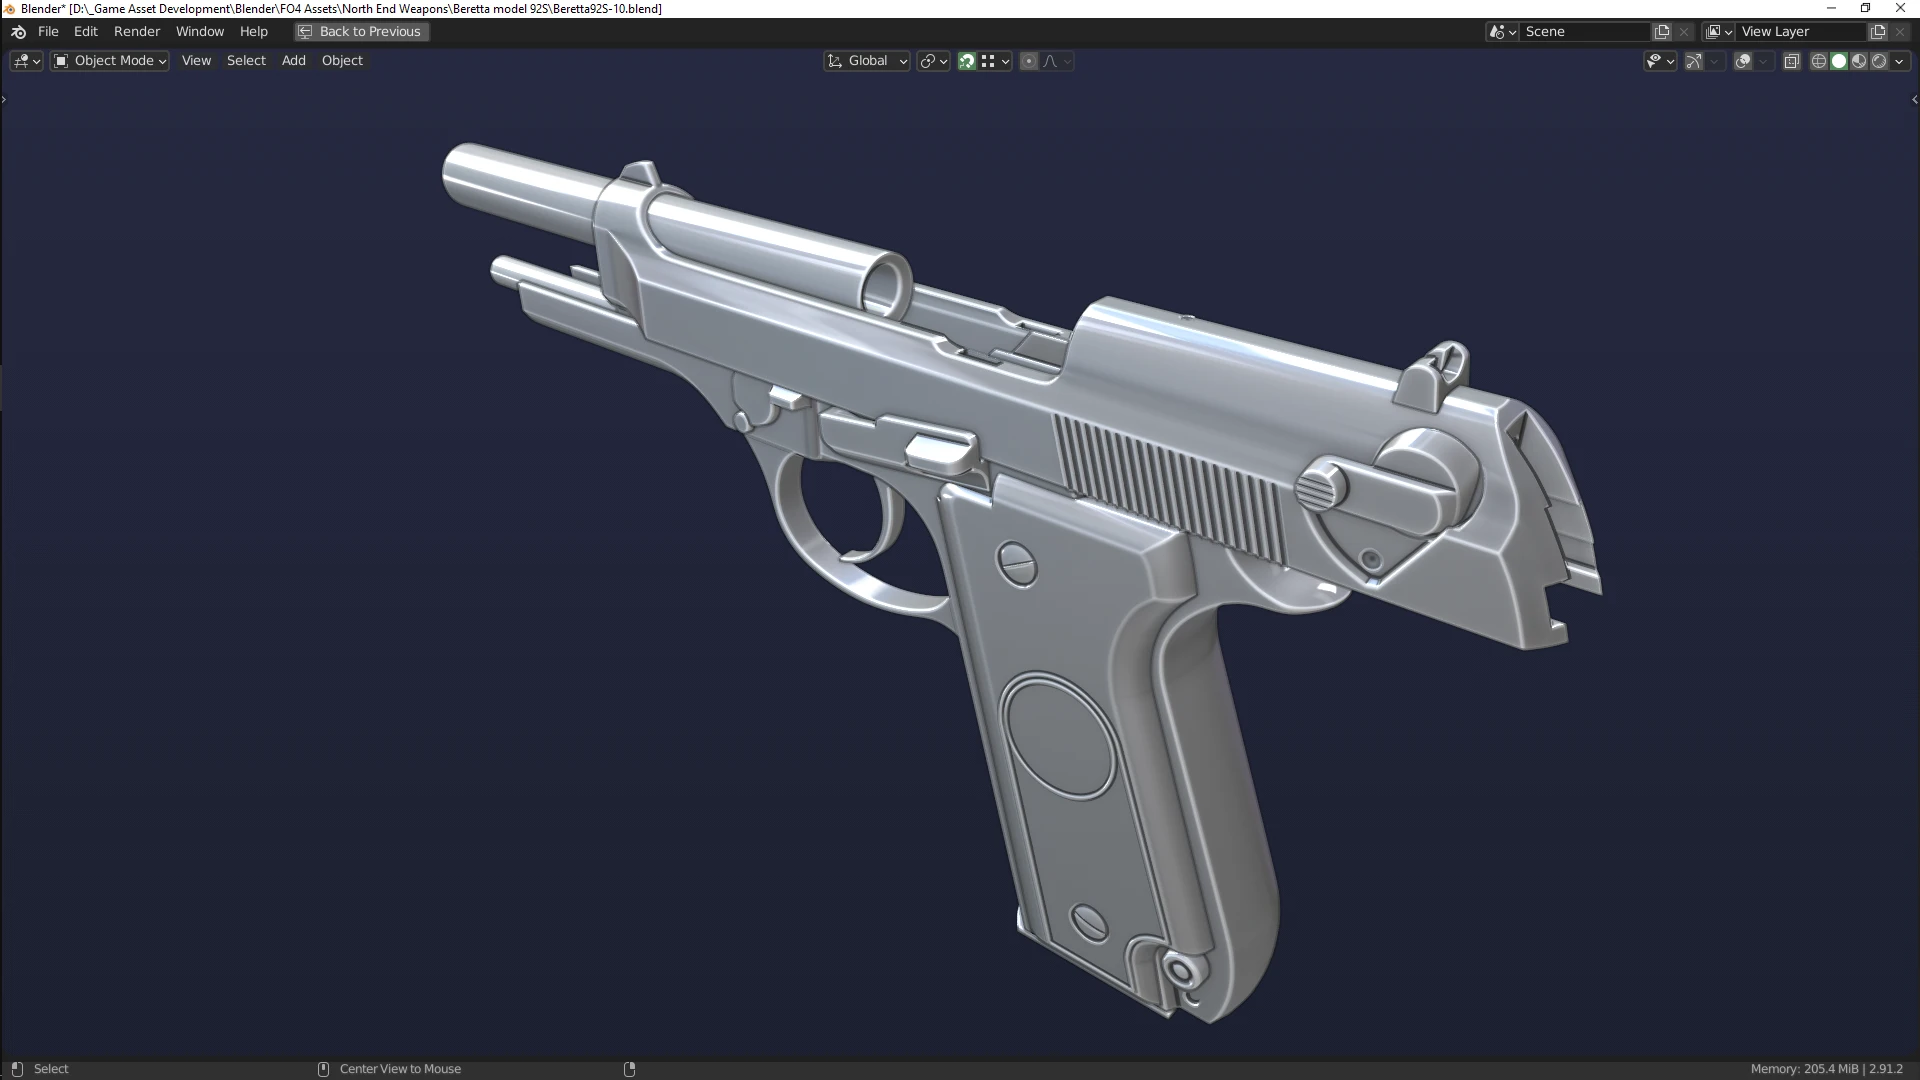Open the Window menu
Viewport: 1920px width, 1080px height.
(x=200, y=32)
